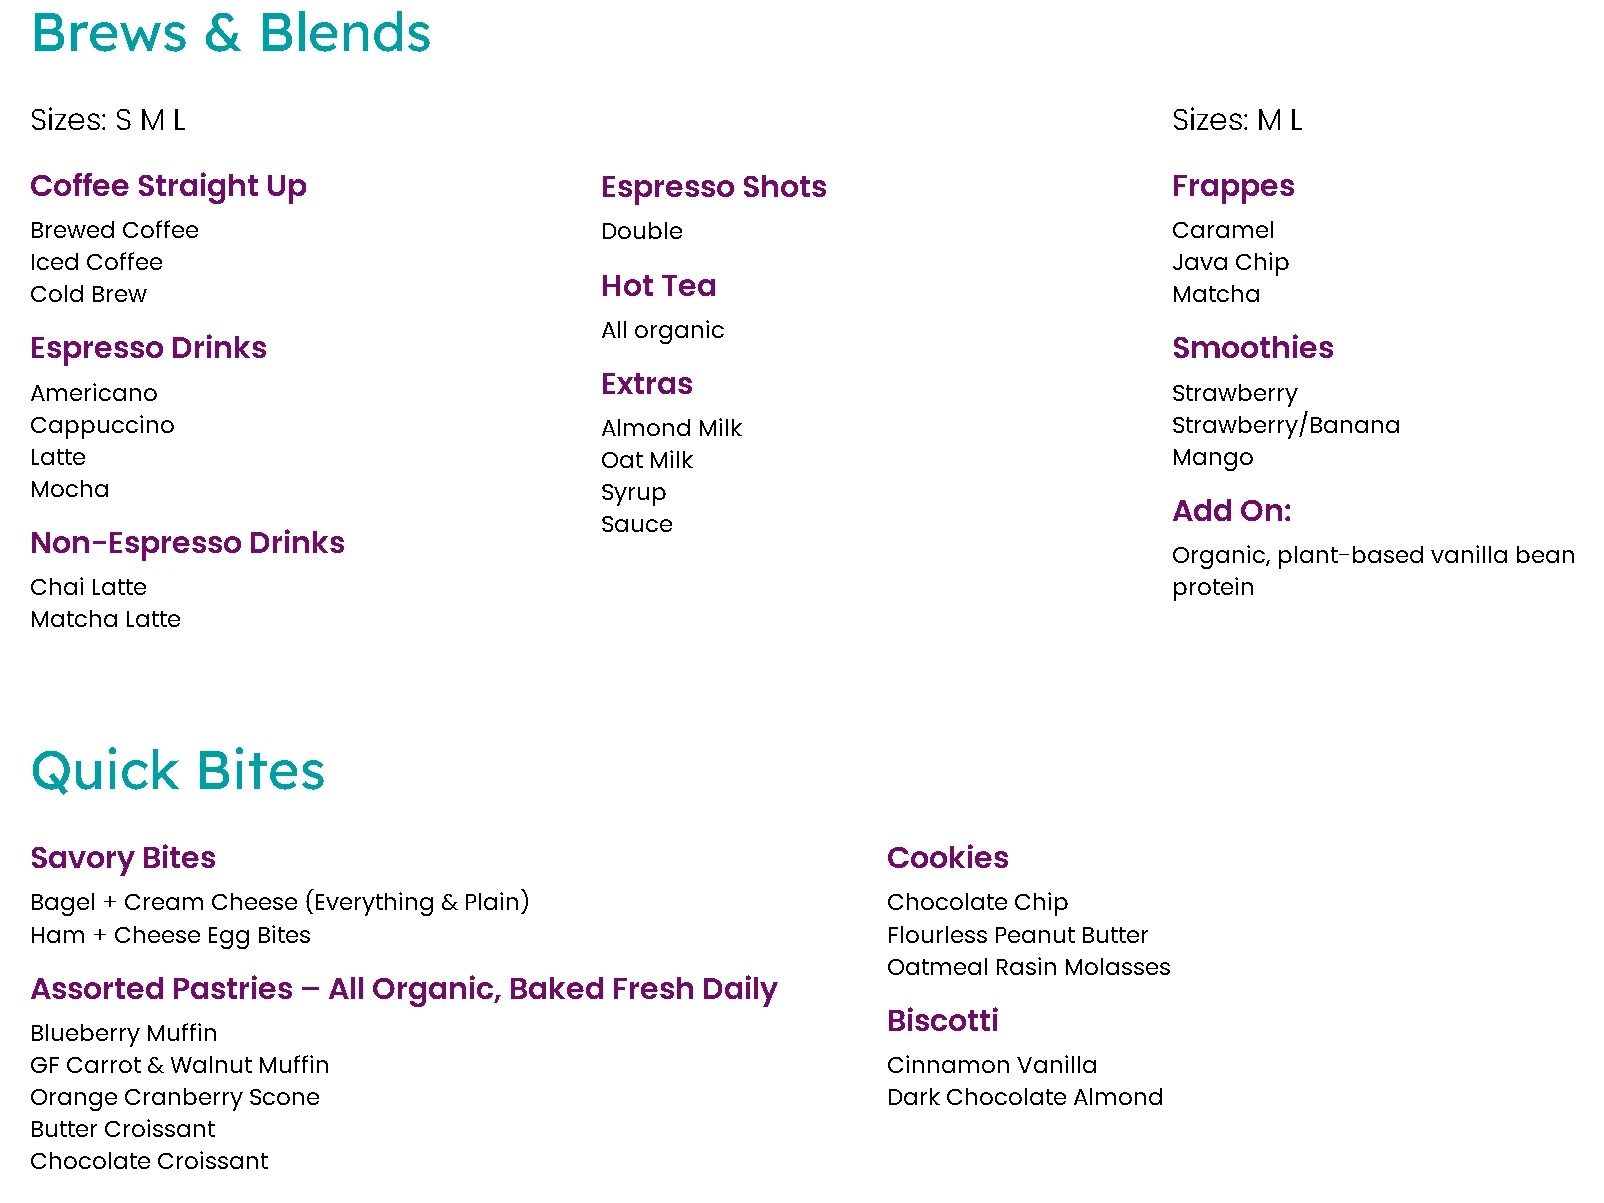Open the Non-Espresso Drinks section

point(187,543)
